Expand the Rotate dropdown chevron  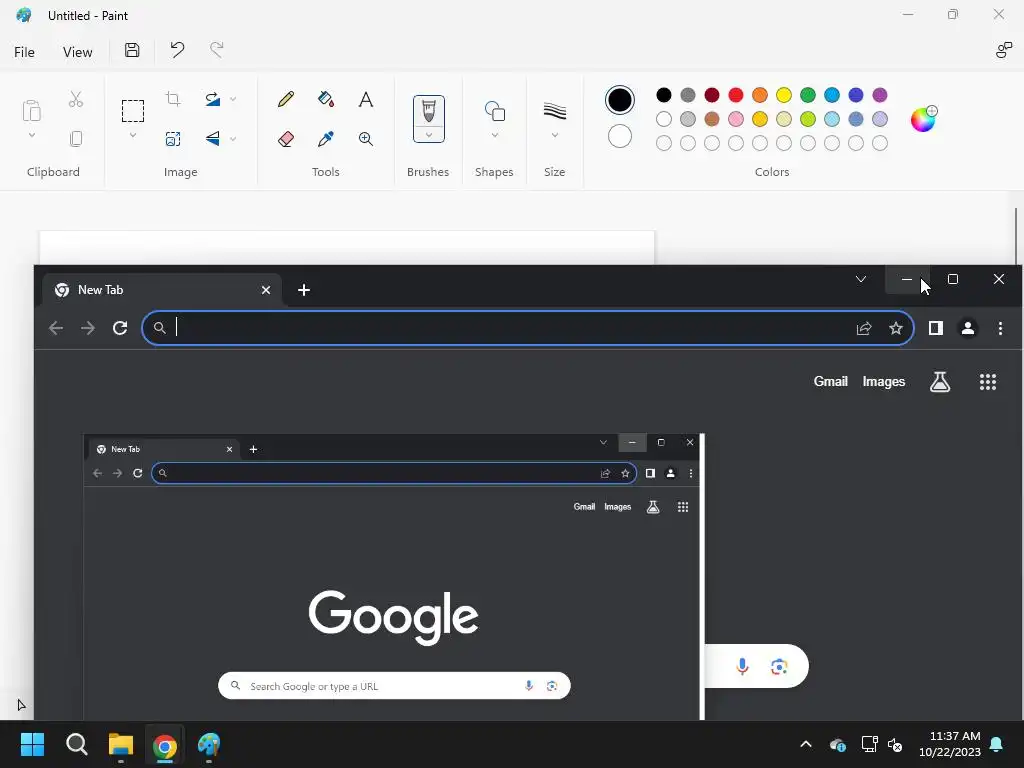point(233,99)
